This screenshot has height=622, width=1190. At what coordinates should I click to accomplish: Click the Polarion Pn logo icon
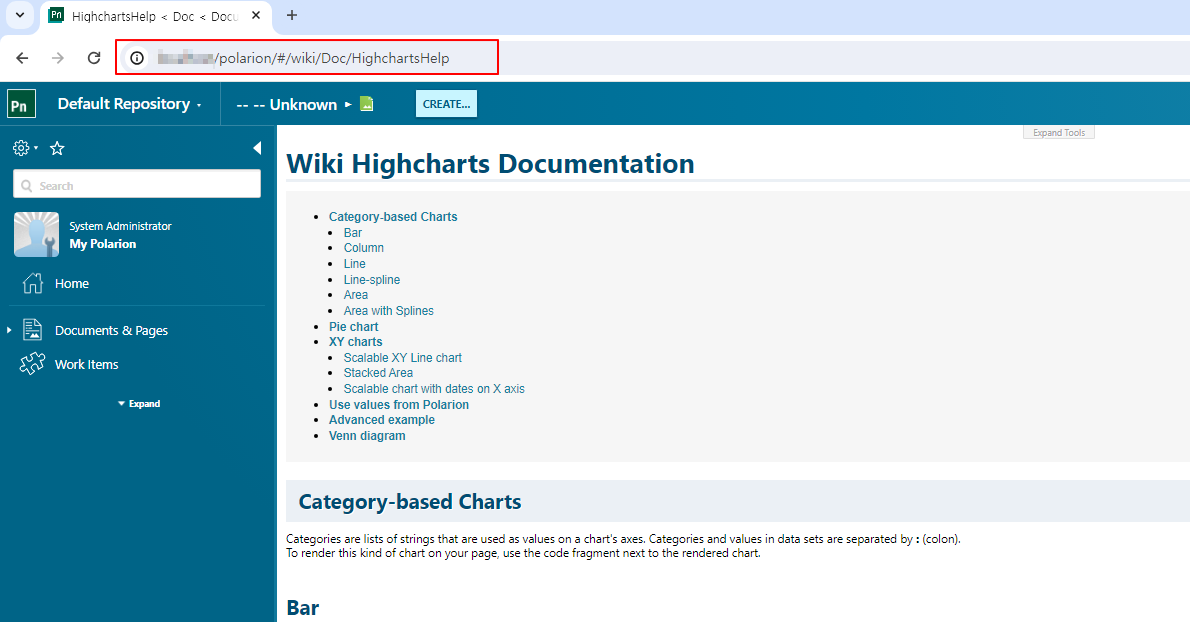coord(20,103)
